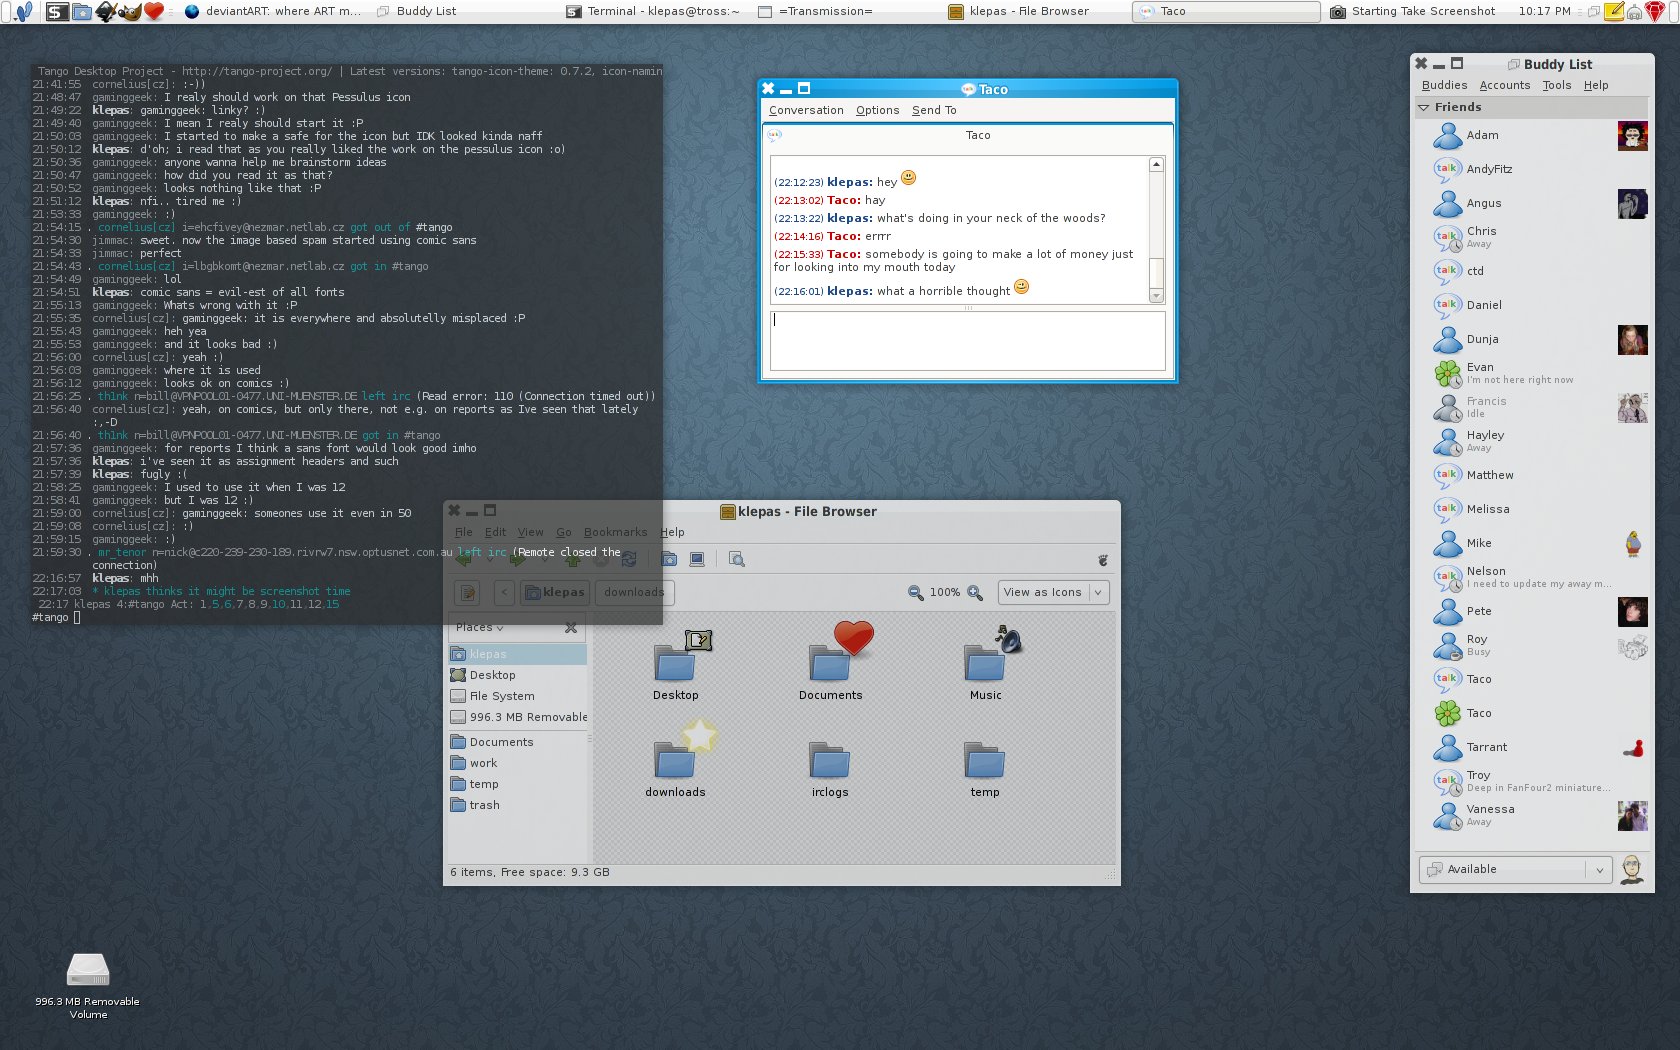Click the red ruby gem tray icon

pos(1655,12)
